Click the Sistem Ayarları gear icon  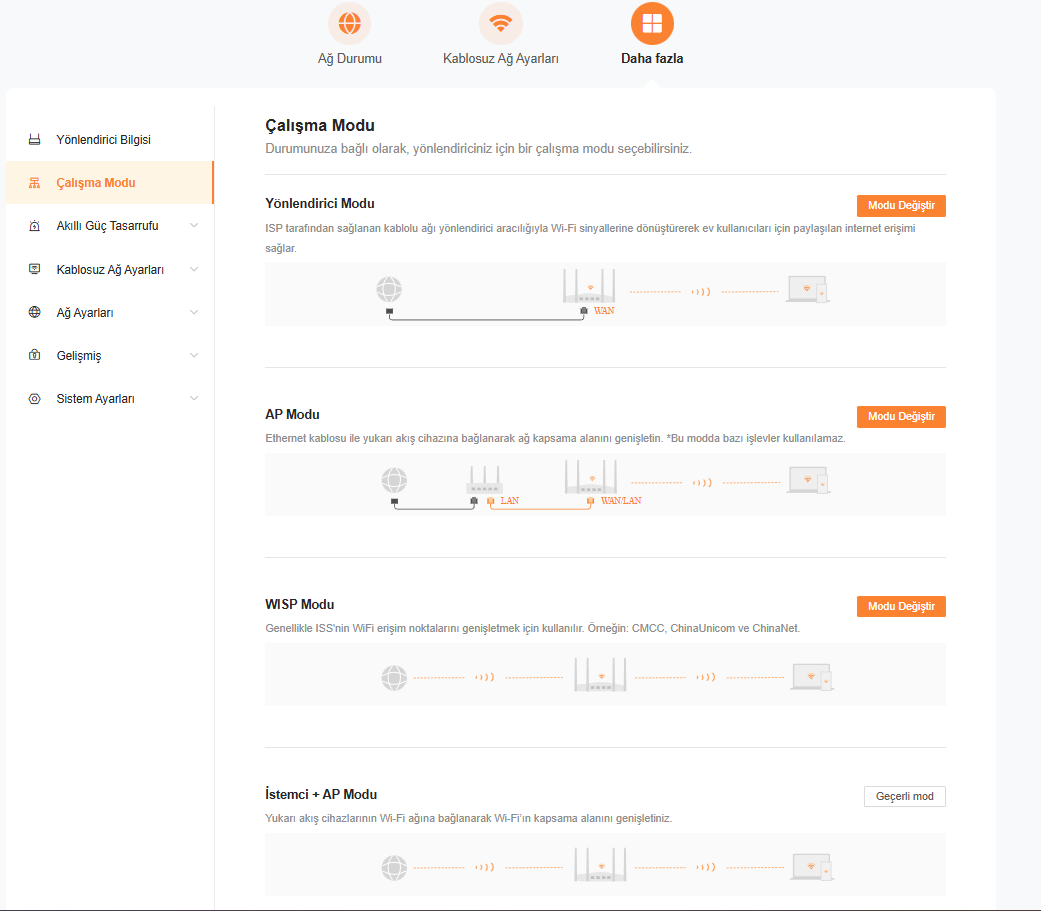click(x=35, y=398)
